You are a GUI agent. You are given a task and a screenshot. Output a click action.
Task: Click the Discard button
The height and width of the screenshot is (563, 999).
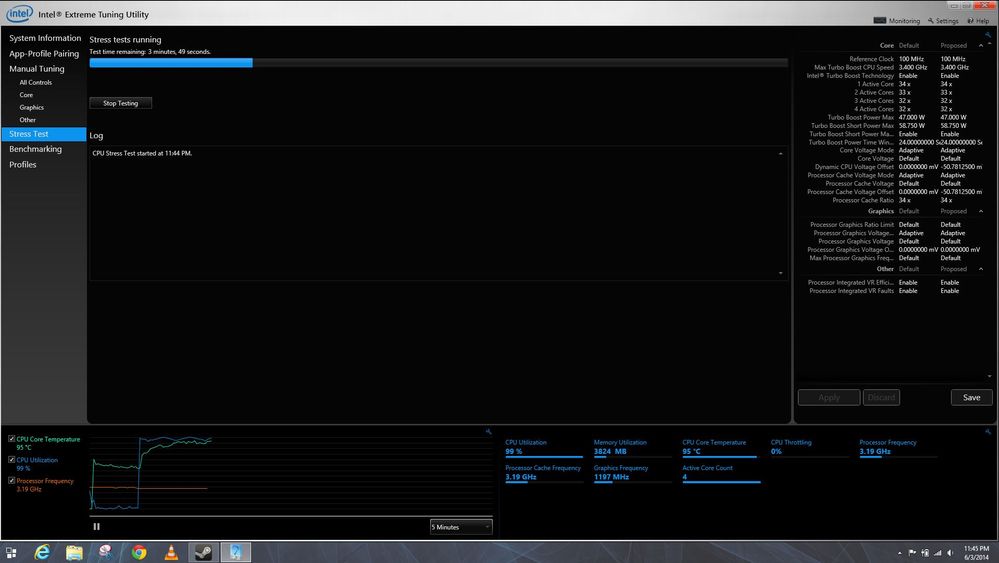(x=881, y=397)
